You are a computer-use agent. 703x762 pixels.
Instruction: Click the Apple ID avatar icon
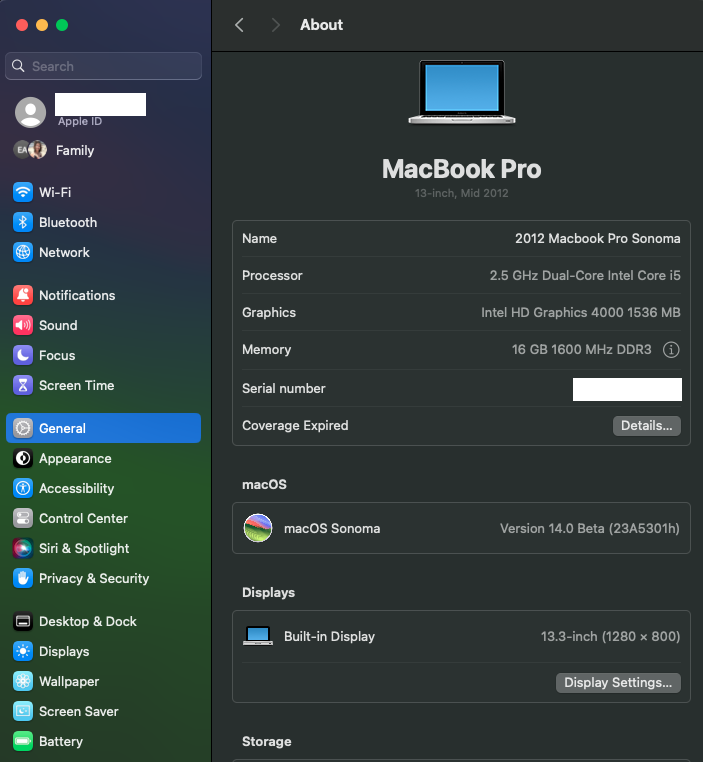pyautogui.click(x=31, y=112)
